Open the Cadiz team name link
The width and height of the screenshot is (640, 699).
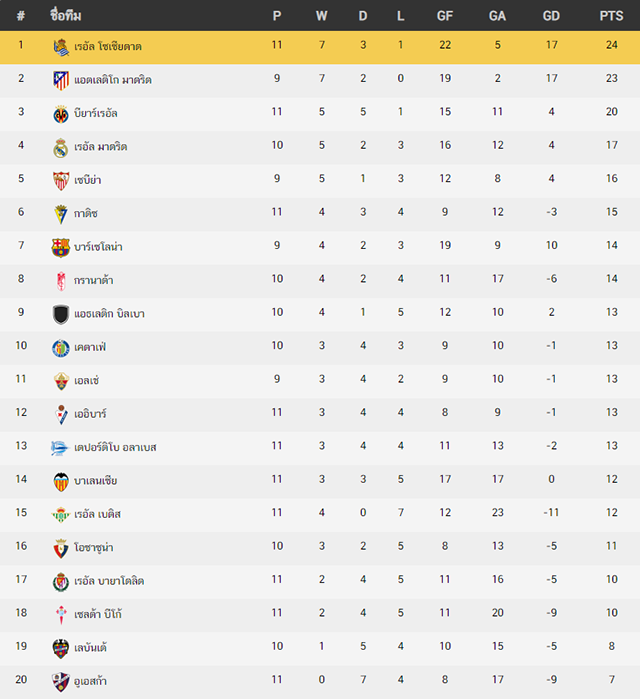coord(86,214)
